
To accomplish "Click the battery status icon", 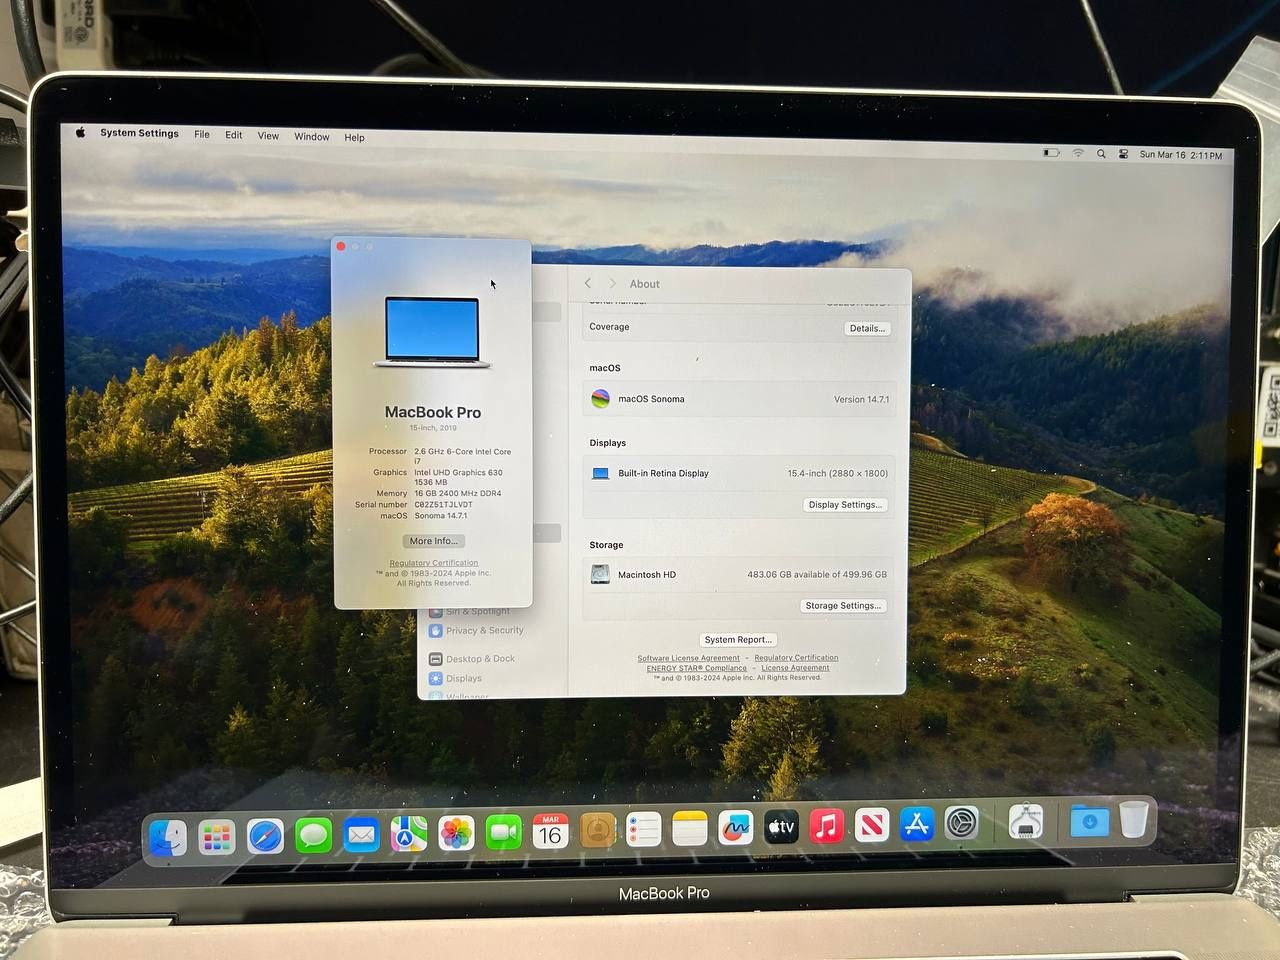I will point(1051,153).
